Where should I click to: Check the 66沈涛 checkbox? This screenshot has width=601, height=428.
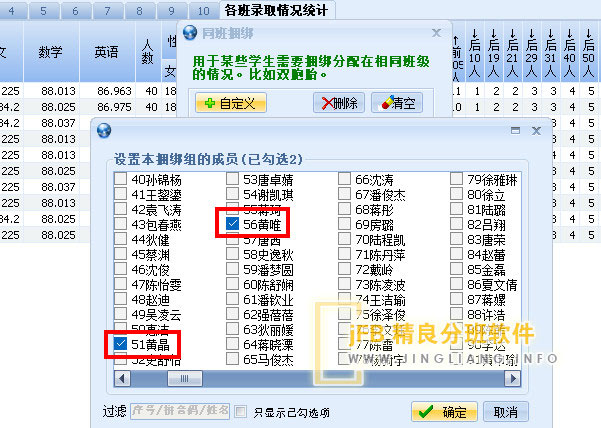click(344, 179)
